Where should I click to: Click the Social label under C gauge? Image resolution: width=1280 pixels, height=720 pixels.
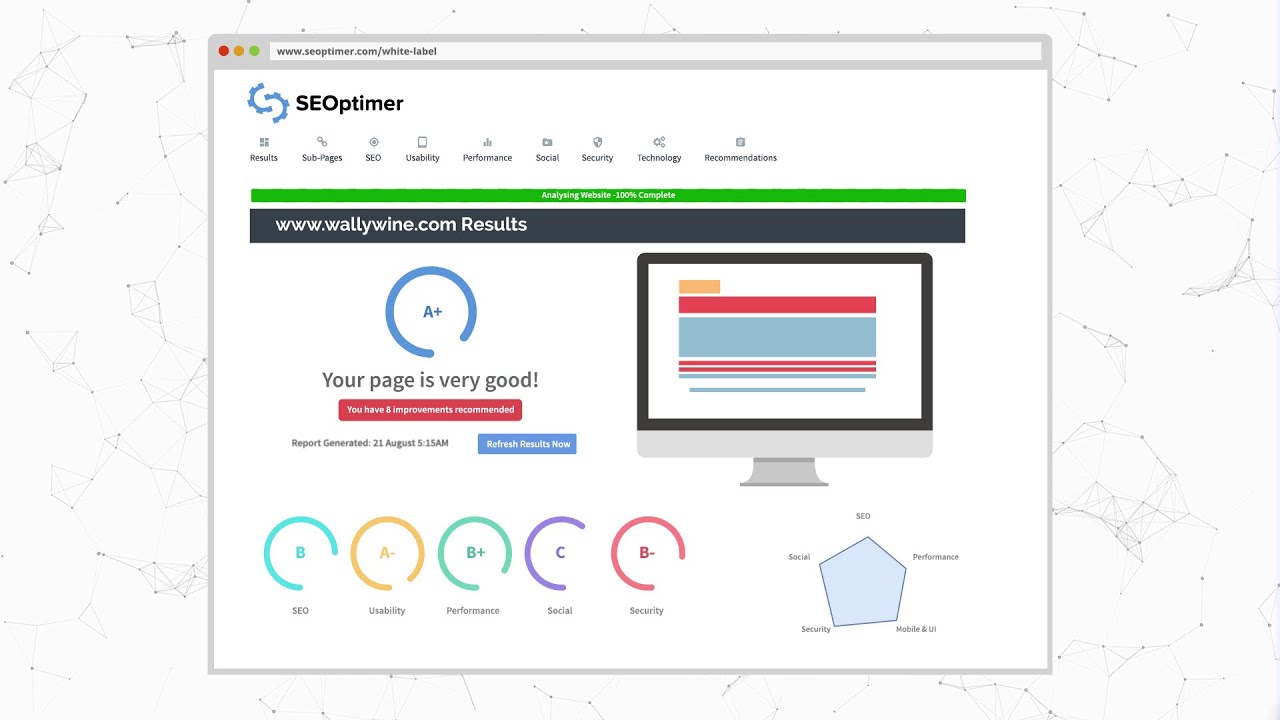tap(560, 611)
